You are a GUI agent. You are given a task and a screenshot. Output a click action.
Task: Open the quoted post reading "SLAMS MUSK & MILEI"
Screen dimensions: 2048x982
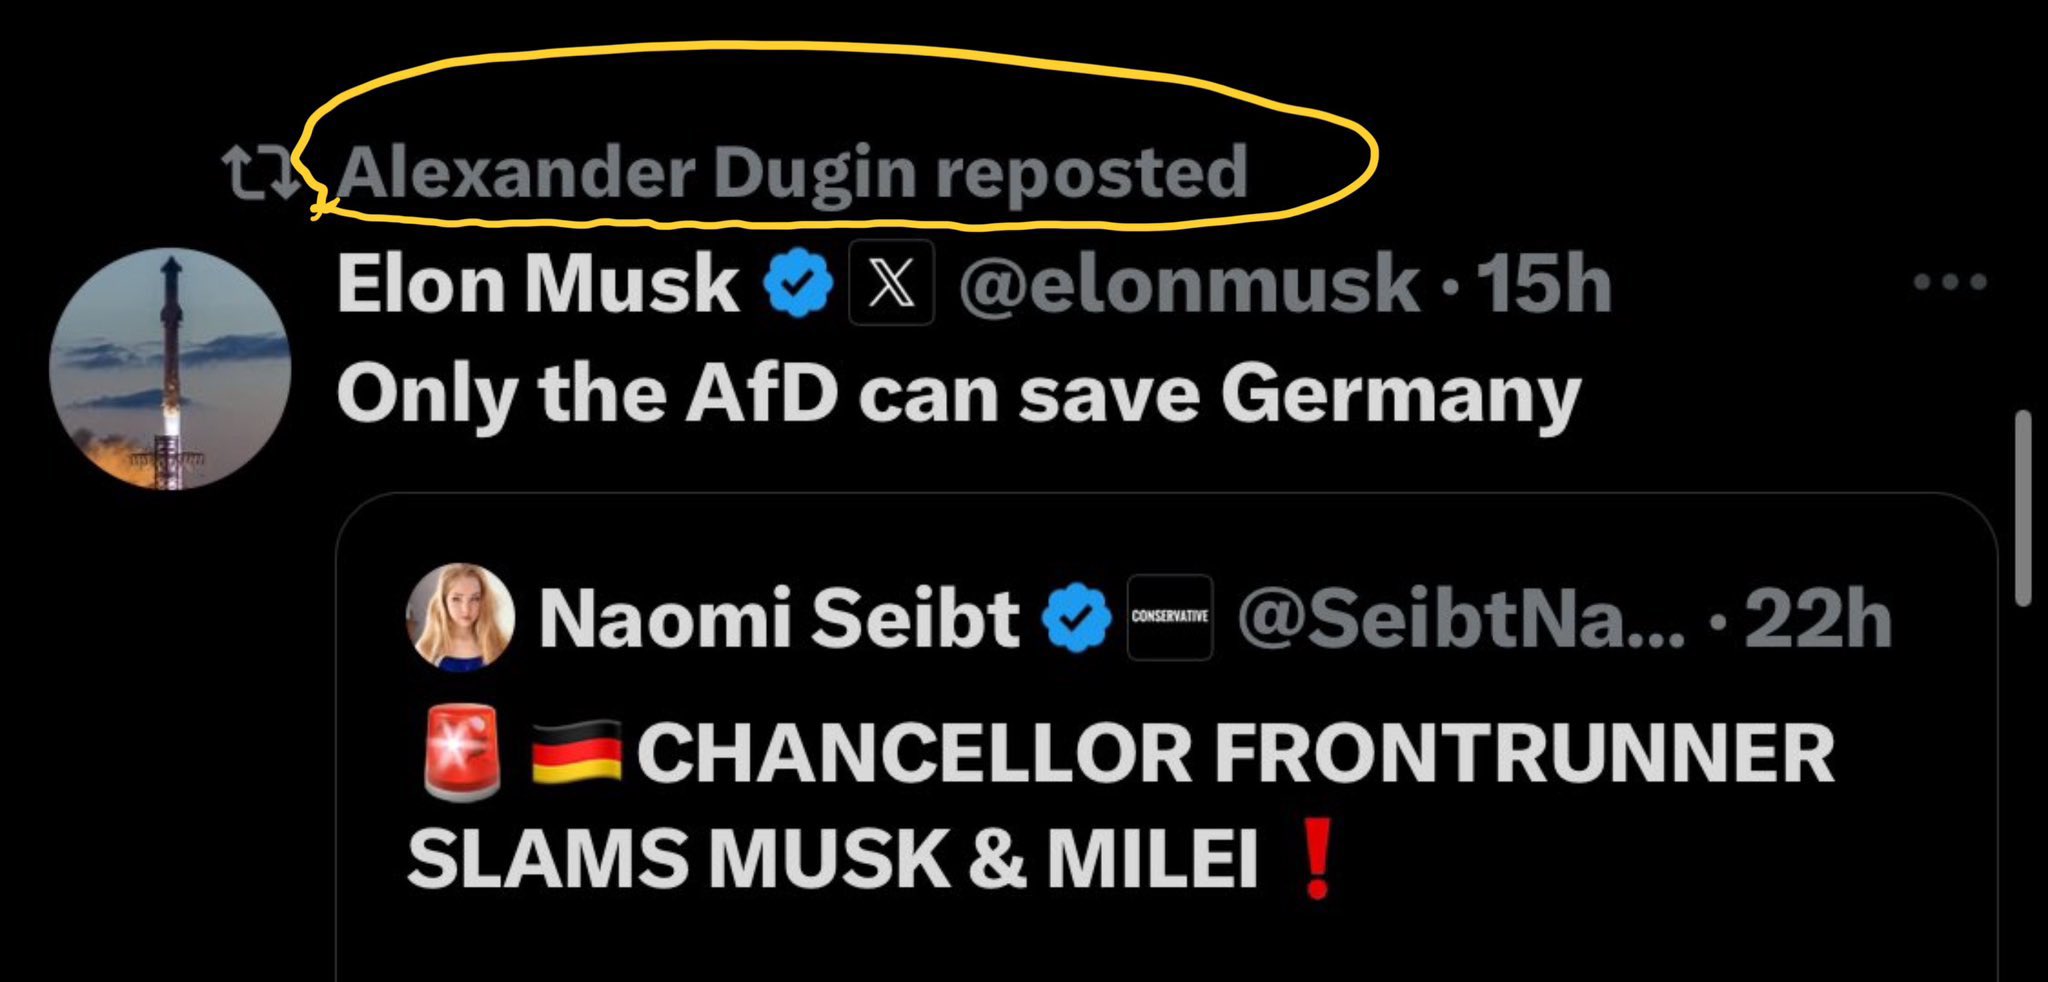[832, 860]
